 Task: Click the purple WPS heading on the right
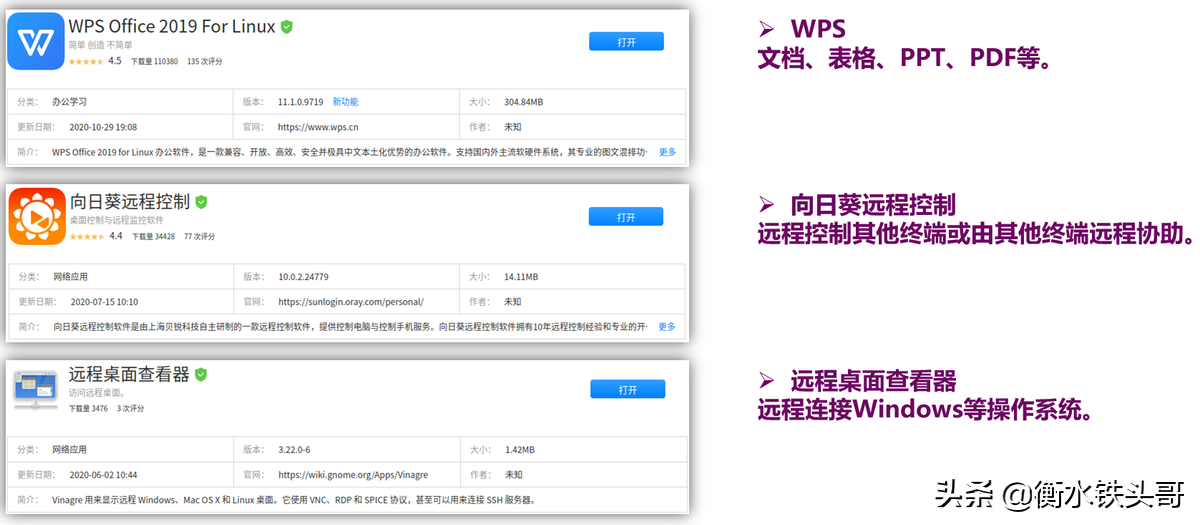tap(817, 30)
